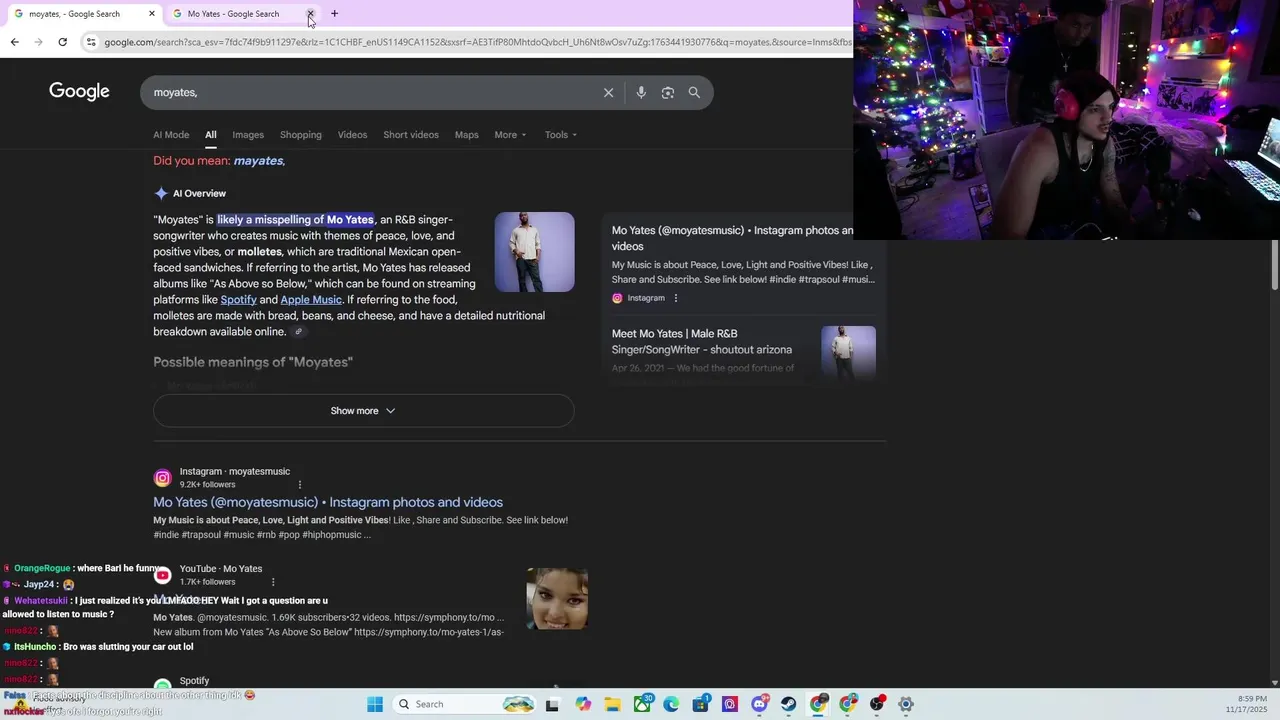This screenshot has width=1280, height=720.
Task: Reload the current page
Action: 62,42
